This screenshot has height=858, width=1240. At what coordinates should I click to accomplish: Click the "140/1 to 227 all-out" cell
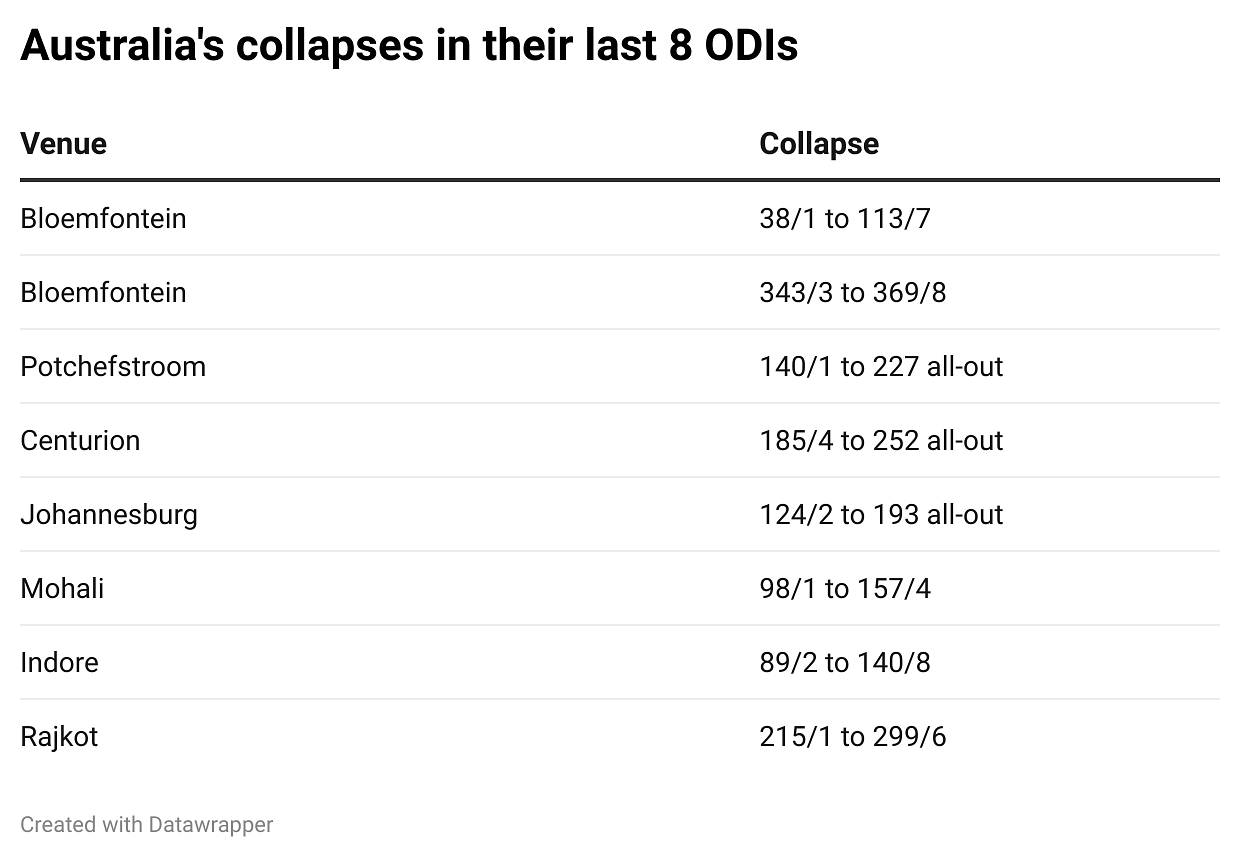click(880, 366)
